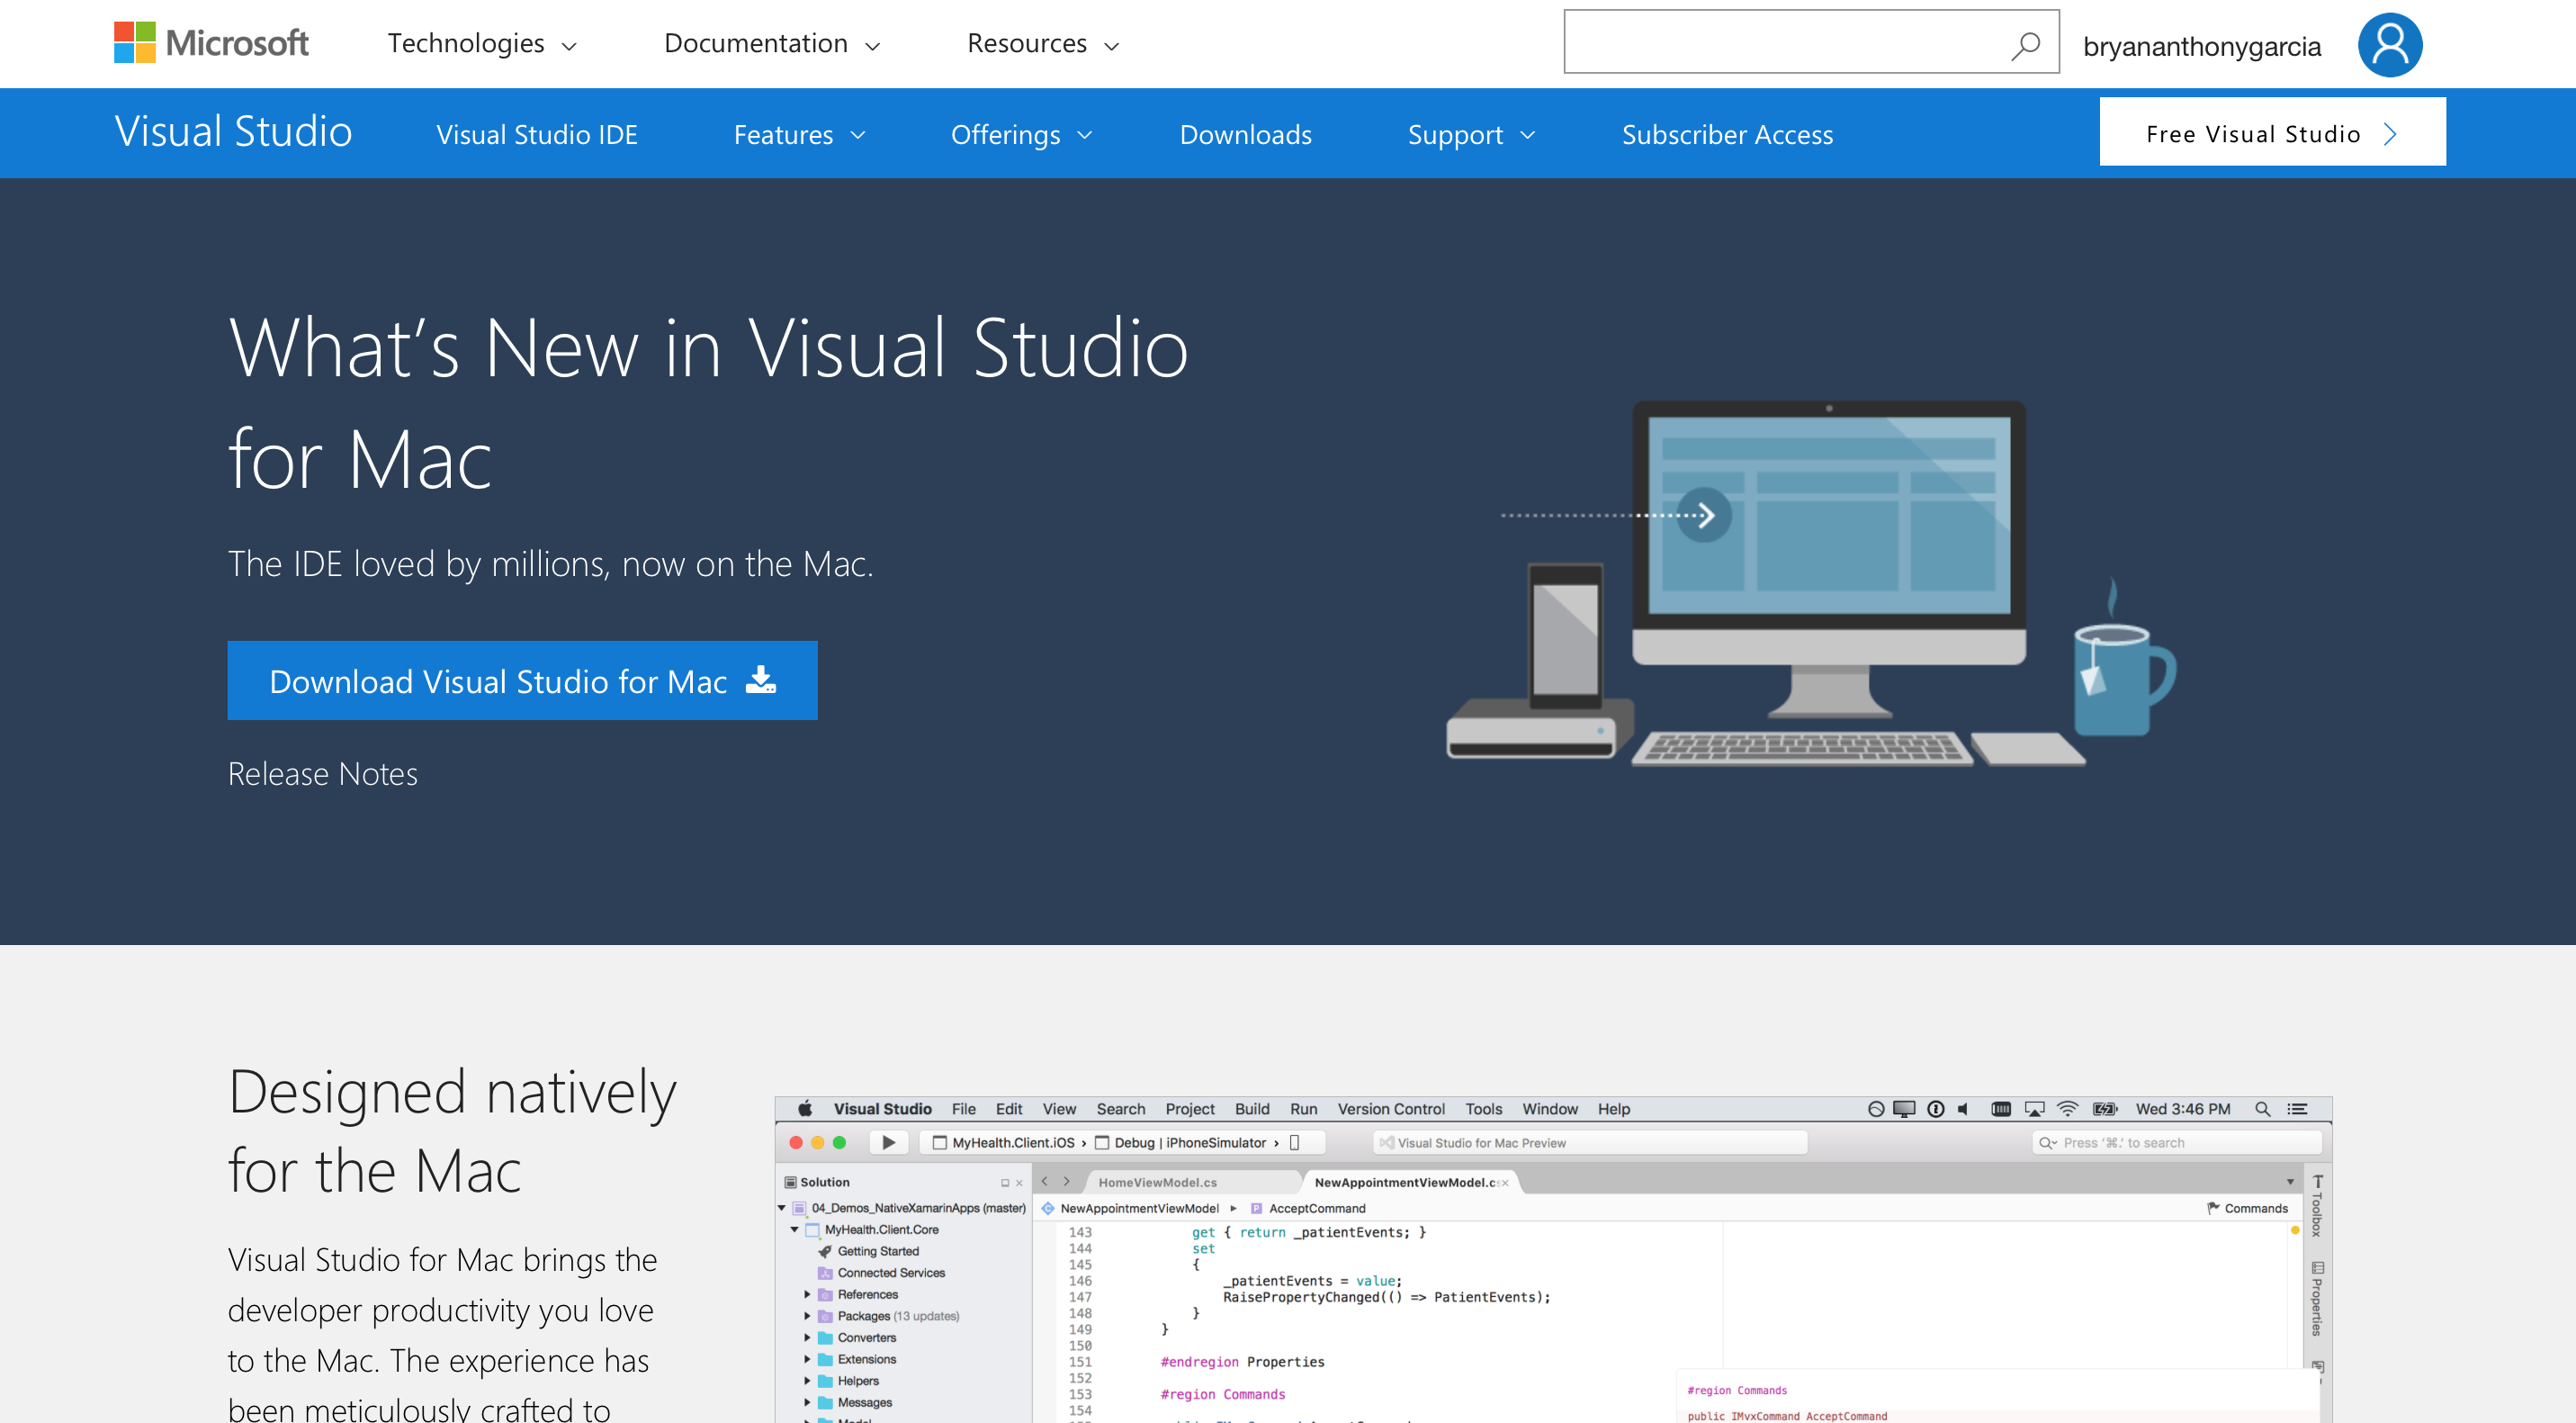Screen dimensions: 2576x1423
Task: Toggle the Offerings dropdown menu
Action: pyautogui.click(x=1019, y=133)
